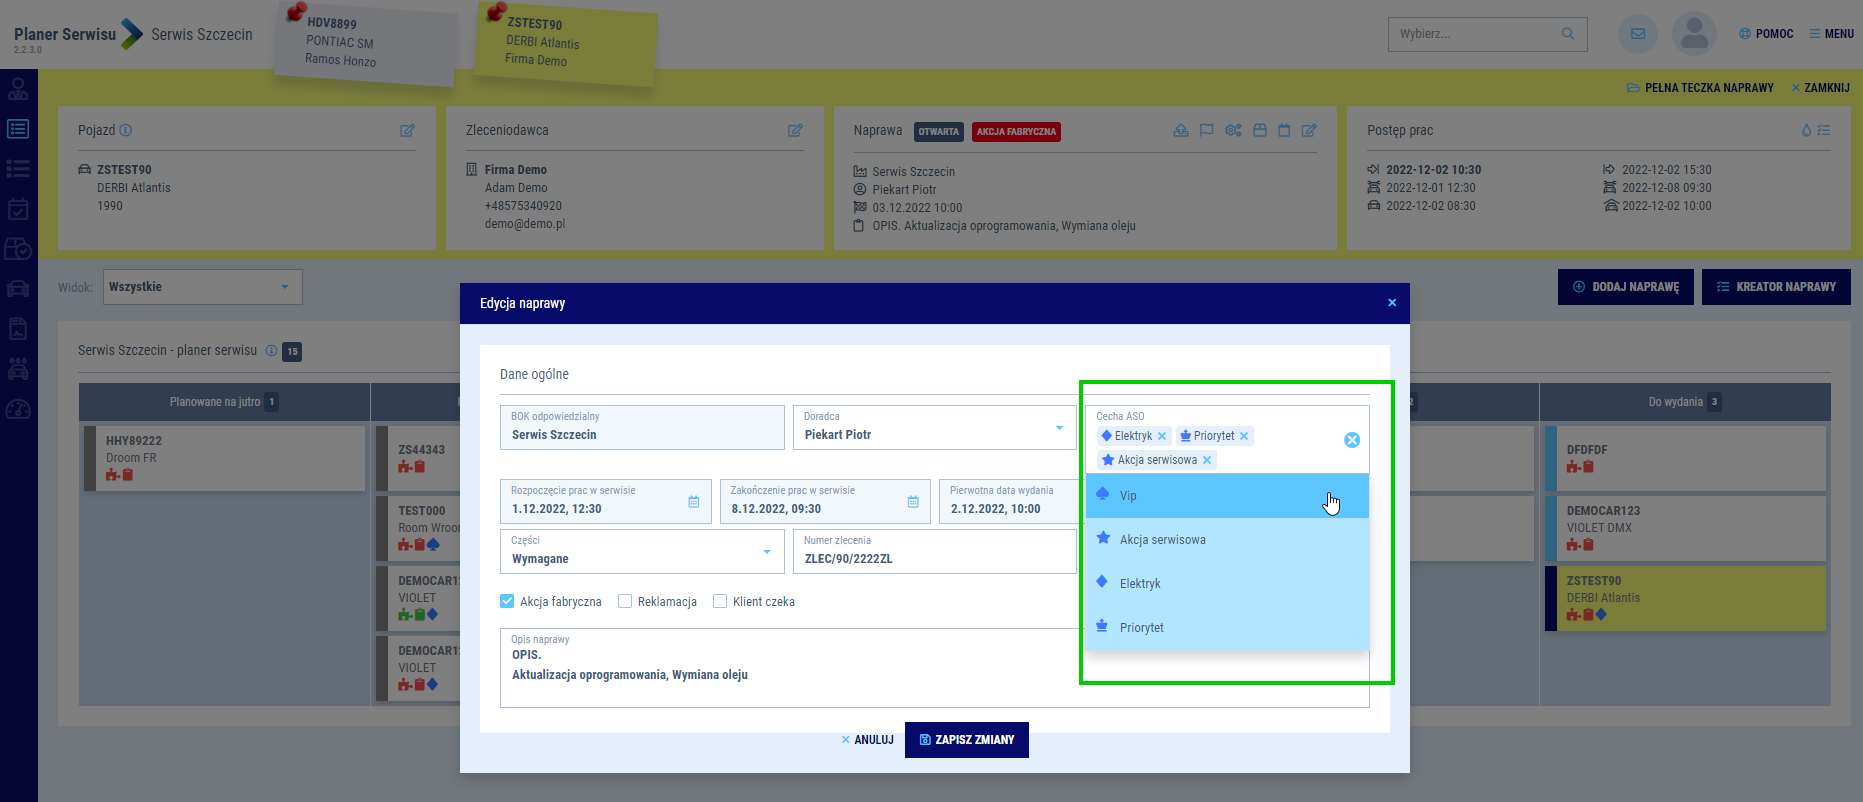Expand the Doradca dropdown
1863x802 pixels.
[1059, 428]
